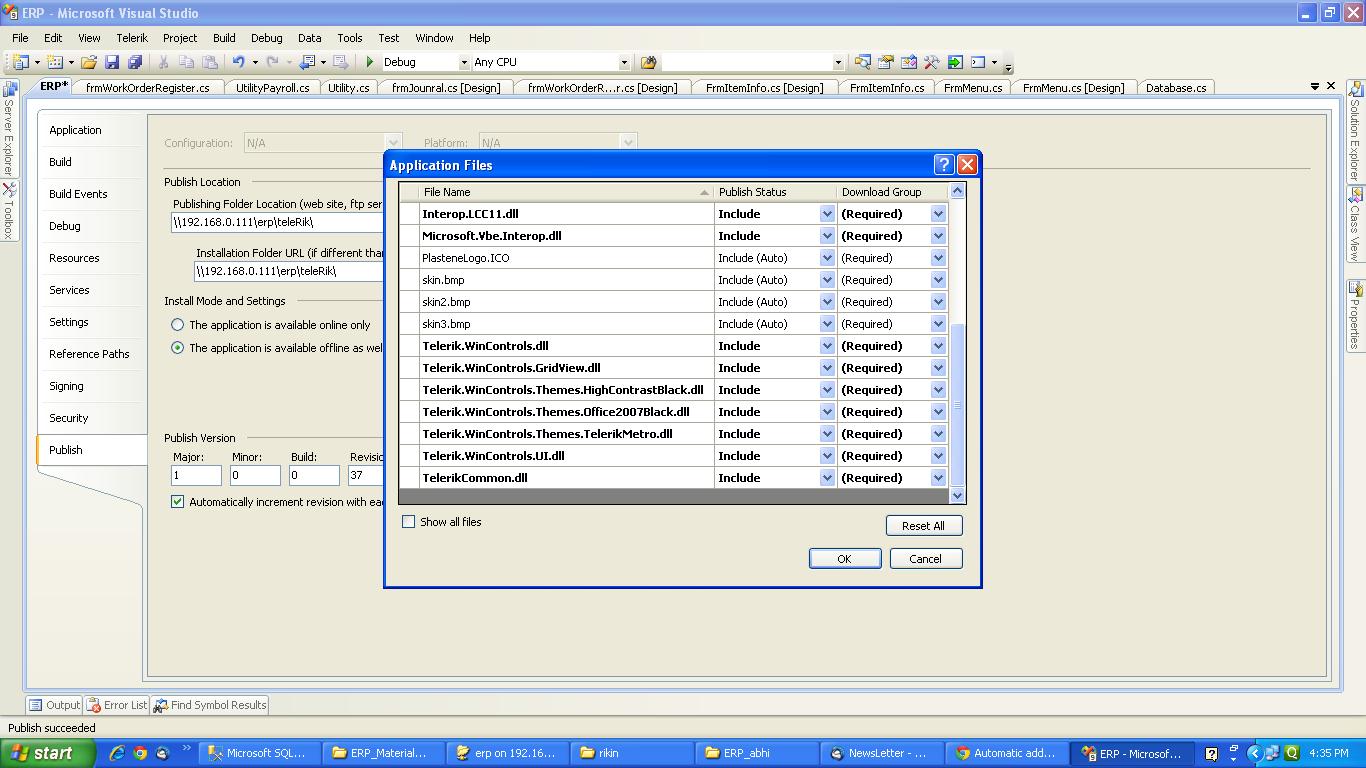Click the Major version input field
1366x768 pixels.
pyautogui.click(x=197, y=477)
